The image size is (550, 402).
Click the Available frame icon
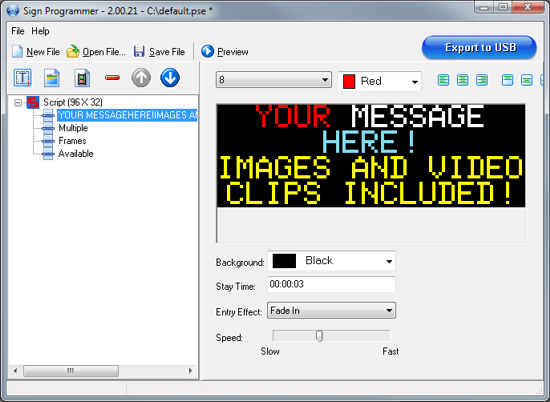(x=48, y=154)
